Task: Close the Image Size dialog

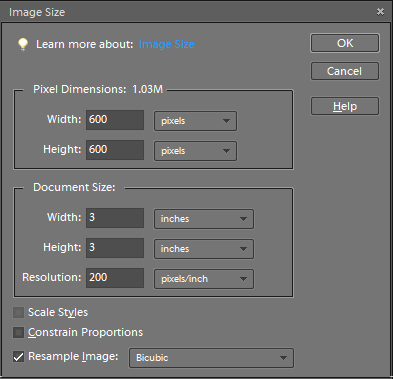Action: click(x=380, y=12)
